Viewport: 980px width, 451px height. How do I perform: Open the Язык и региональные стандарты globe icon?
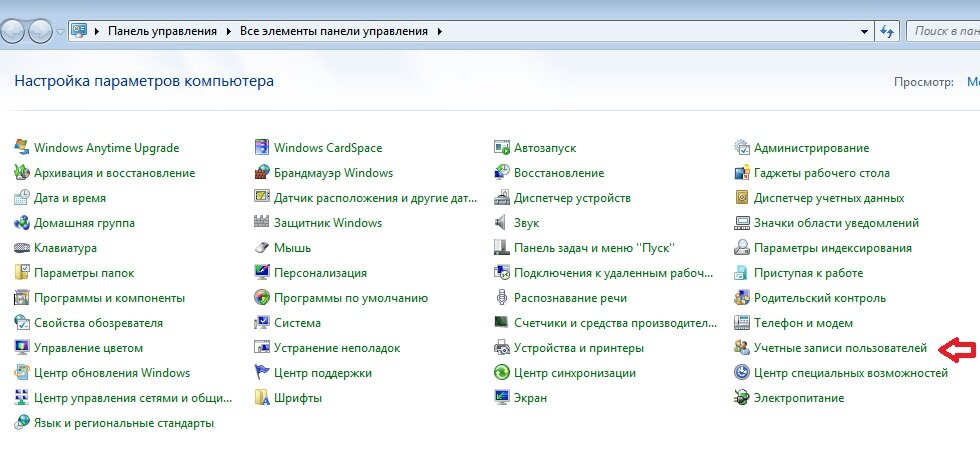(22, 422)
